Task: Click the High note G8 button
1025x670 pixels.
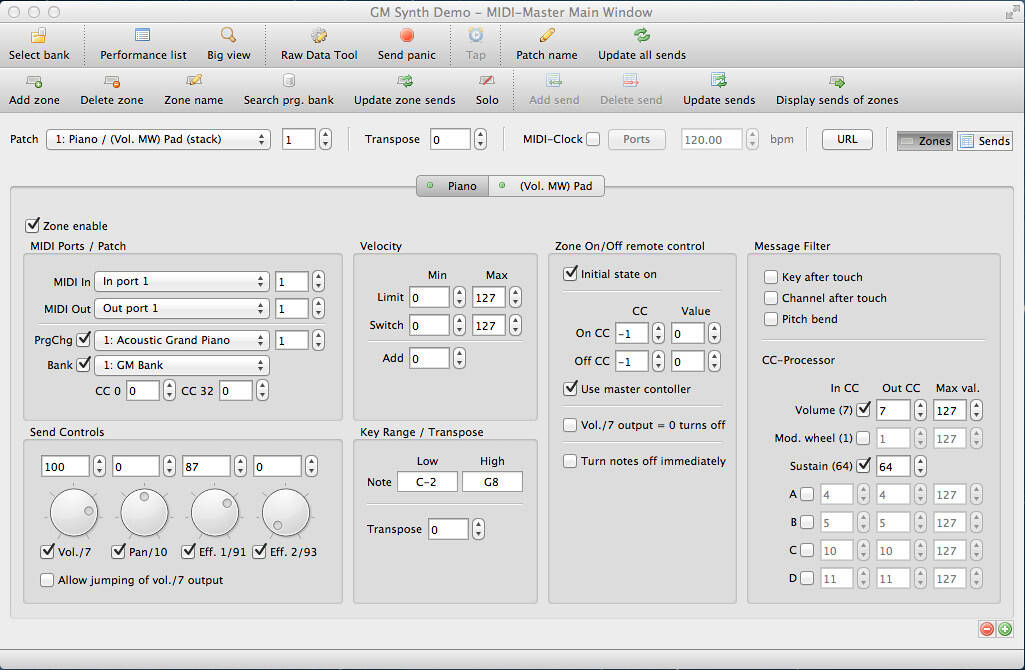Action: coord(492,482)
